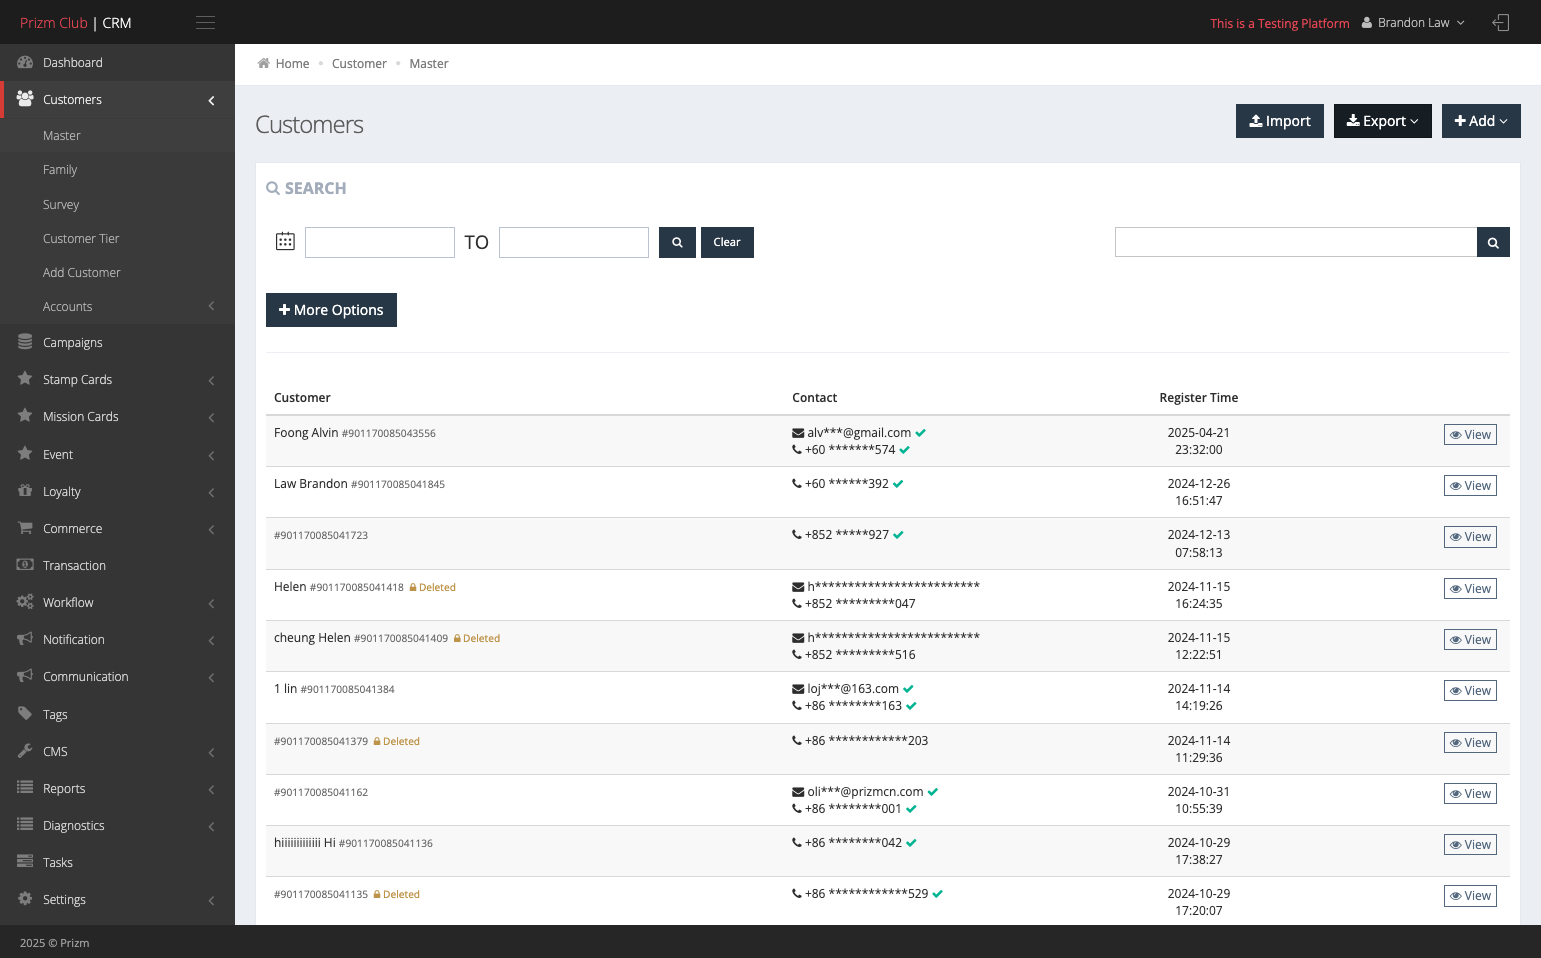Click the start date input field
Viewport: 1541px width, 958px height.
pyautogui.click(x=380, y=242)
